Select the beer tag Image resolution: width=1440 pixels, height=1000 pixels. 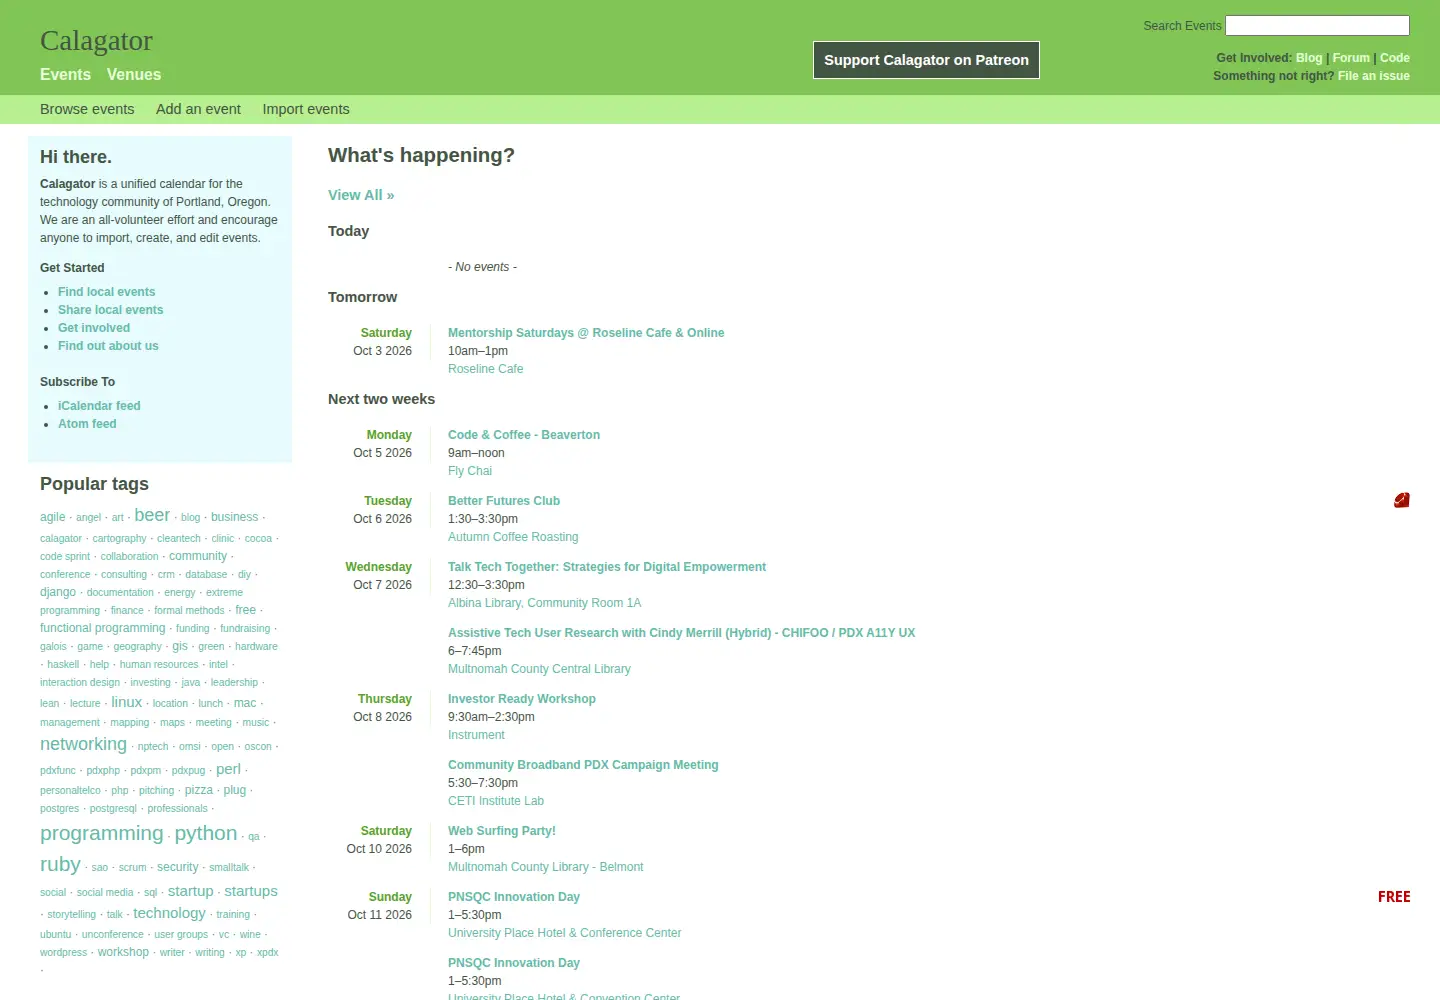point(152,515)
